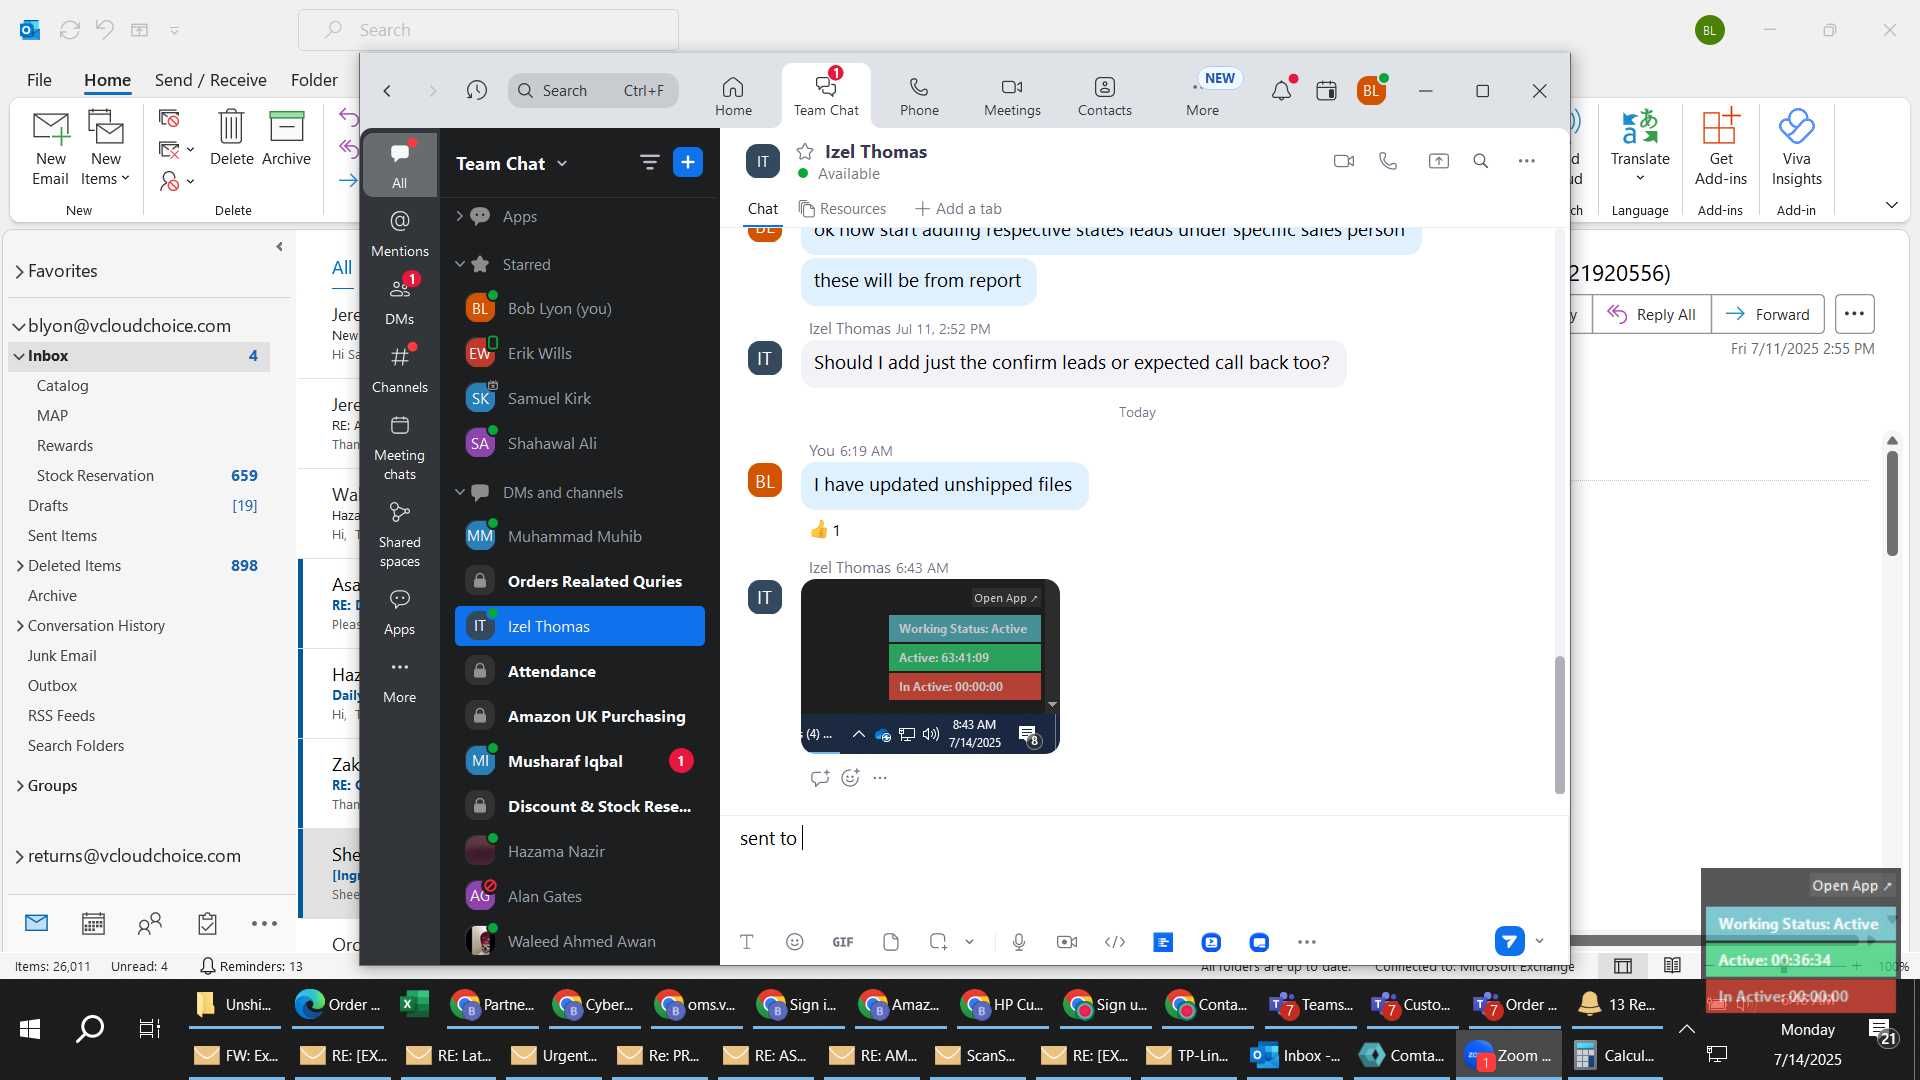1920x1080 pixels.
Task: Send the typed message
Action: (1509, 941)
